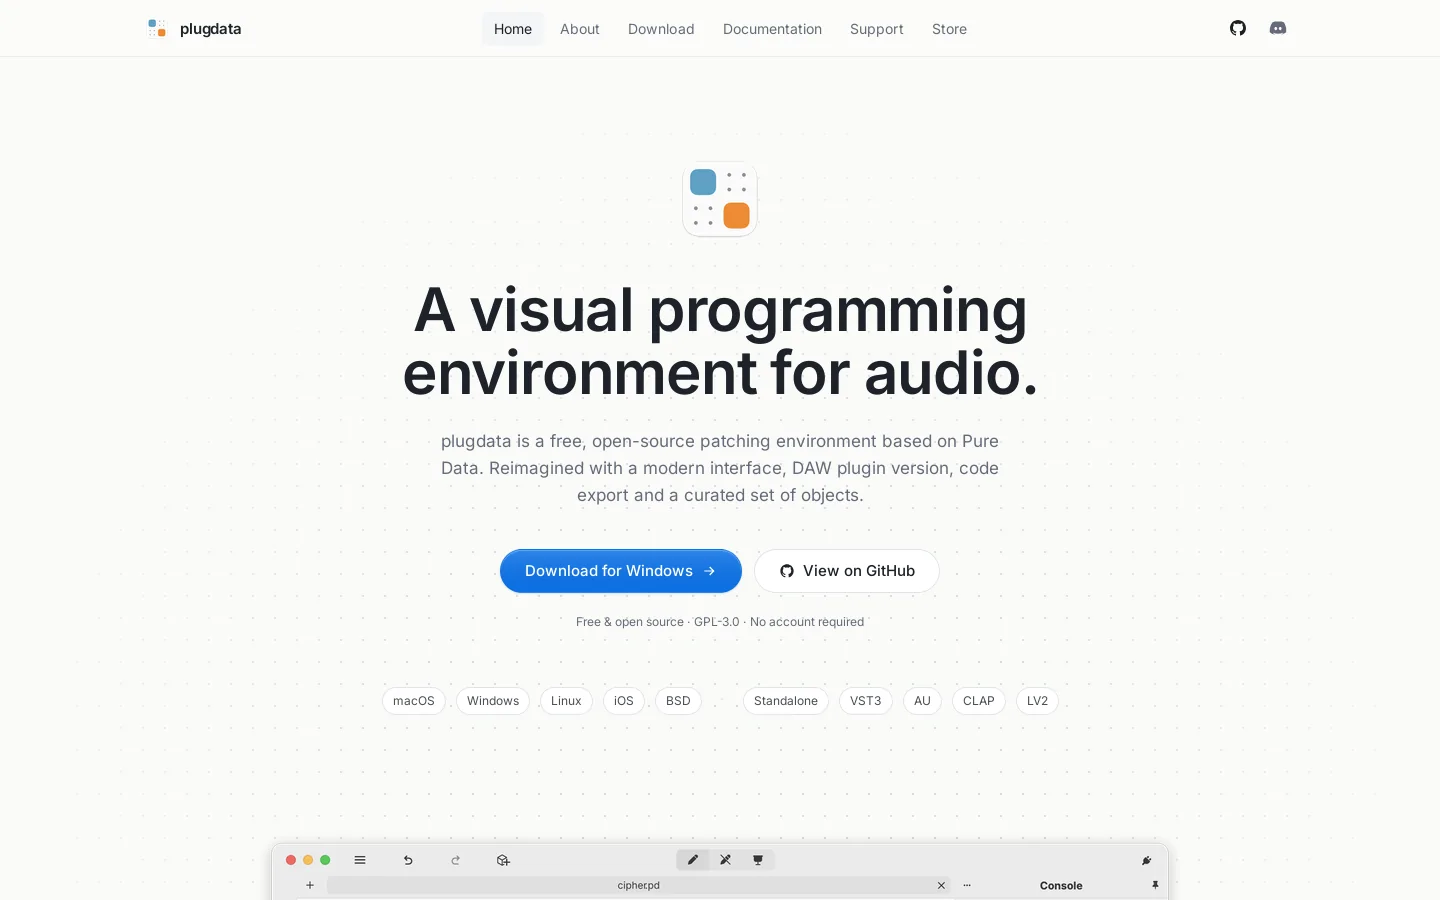Click the AU format tag
1440x900 pixels.
point(922,701)
